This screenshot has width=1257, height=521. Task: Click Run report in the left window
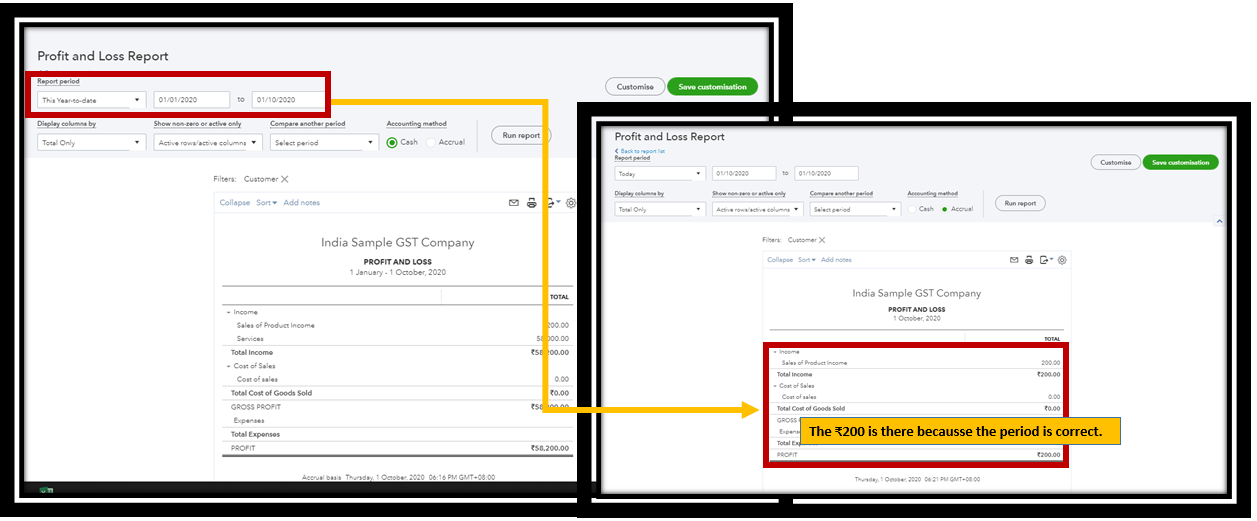point(521,135)
